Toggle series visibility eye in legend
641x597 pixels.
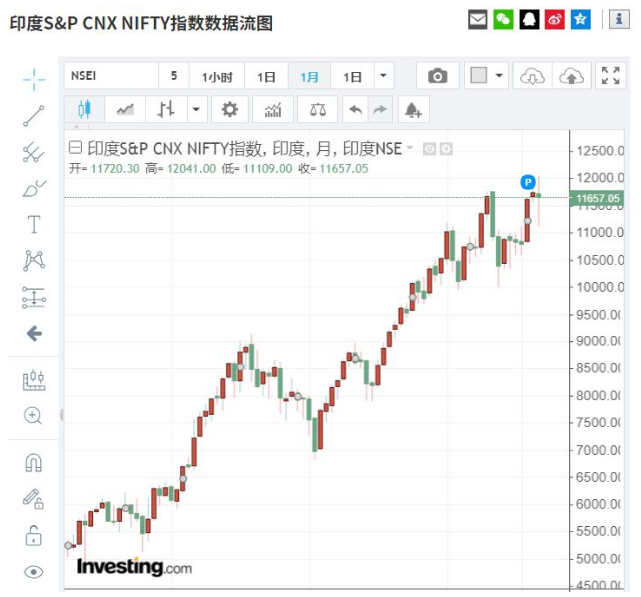point(429,149)
